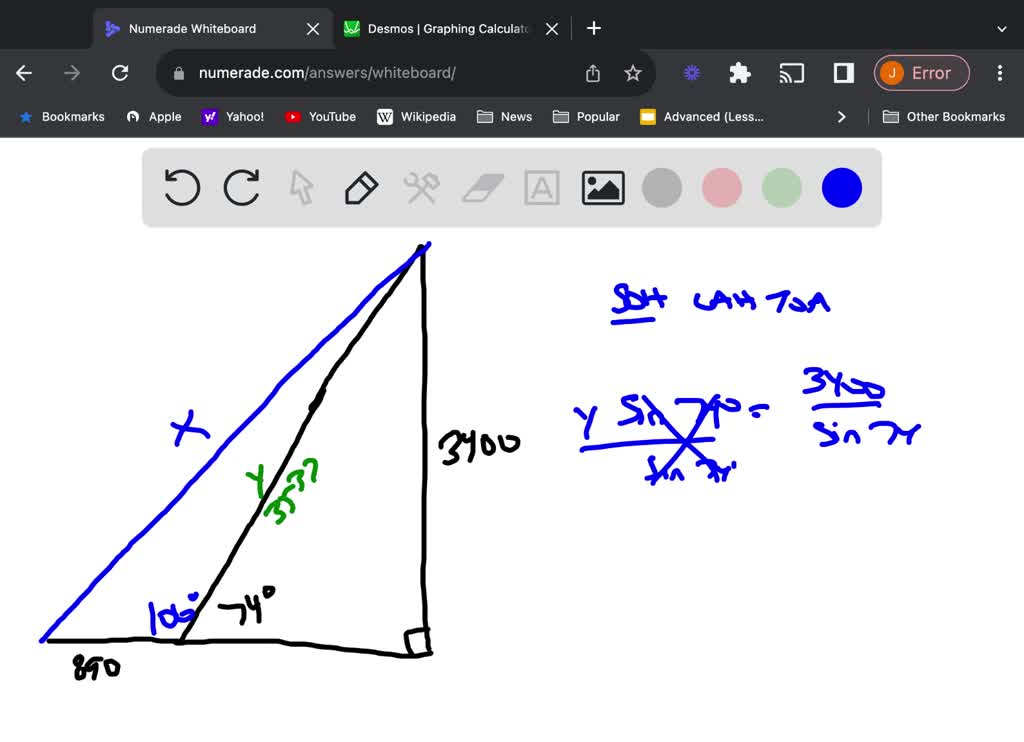Select the Numerade Whiteboard tab
Screen dimensions: 1024x742
pos(200,28)
